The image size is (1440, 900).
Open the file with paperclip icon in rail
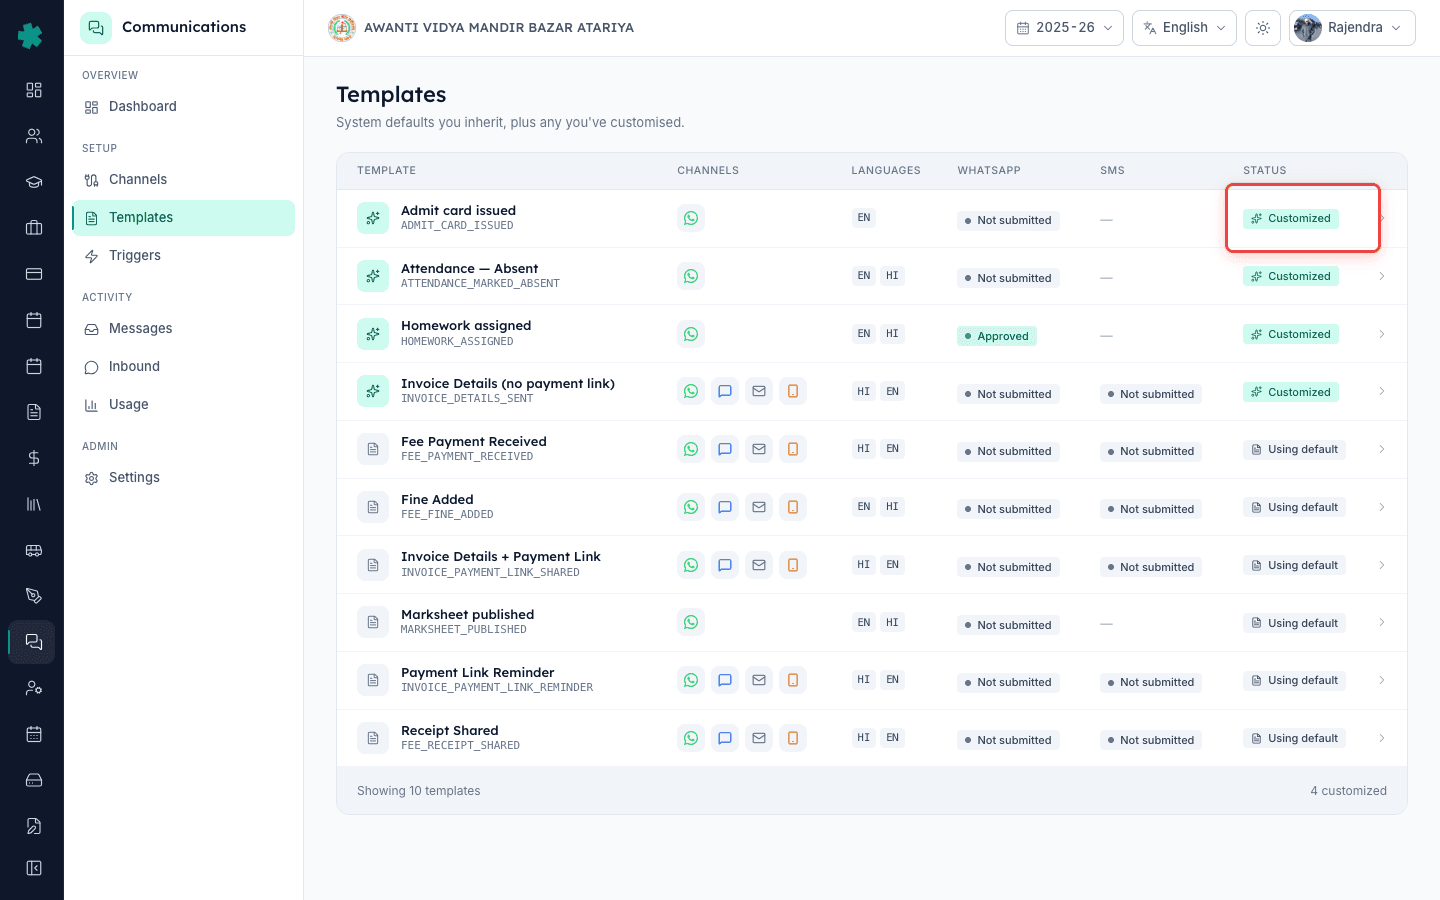point(34,826)
